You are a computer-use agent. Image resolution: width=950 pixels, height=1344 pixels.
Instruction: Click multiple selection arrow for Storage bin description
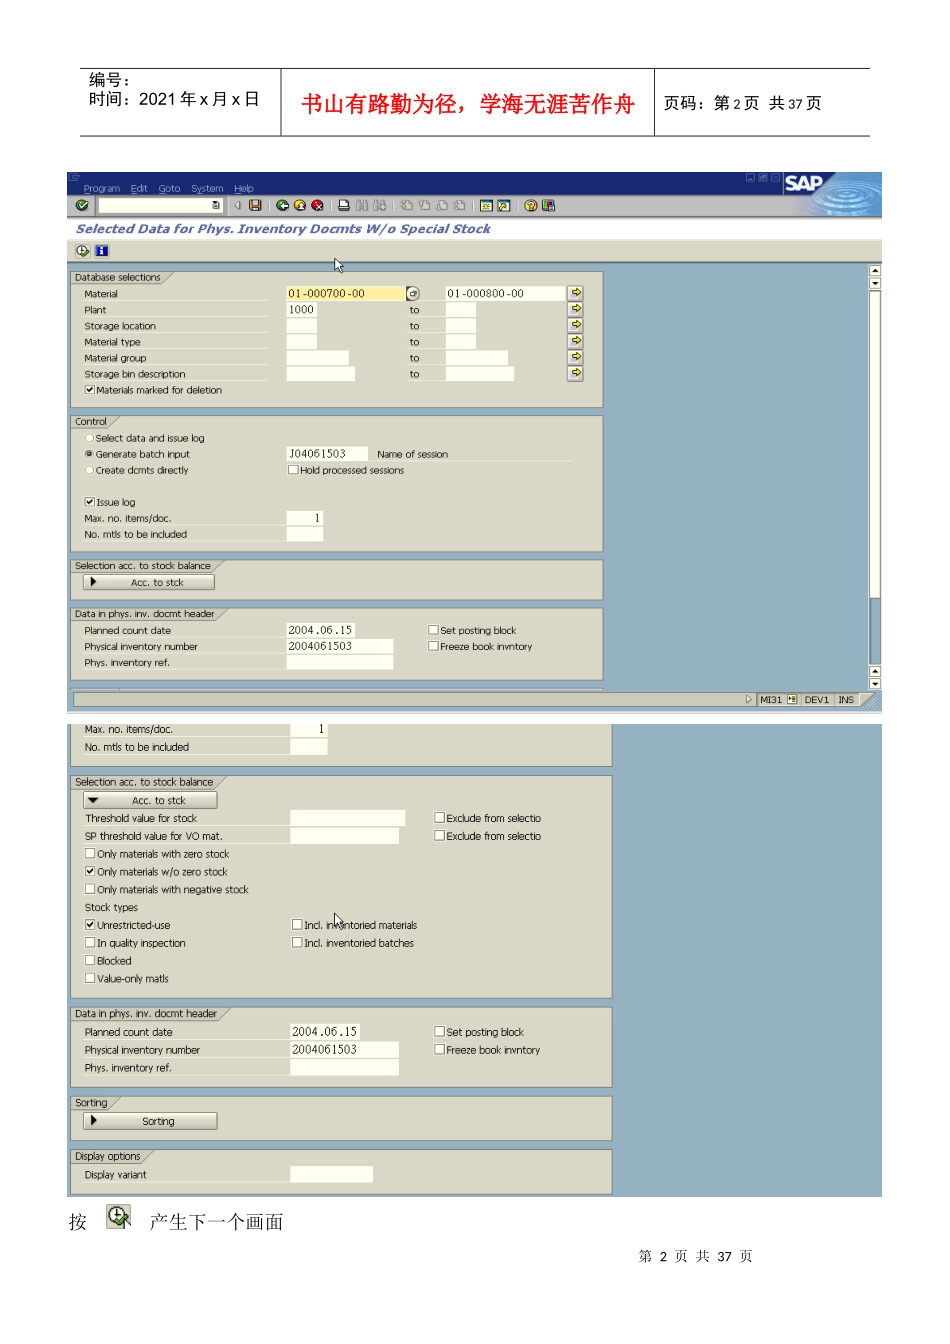point(576,373)
